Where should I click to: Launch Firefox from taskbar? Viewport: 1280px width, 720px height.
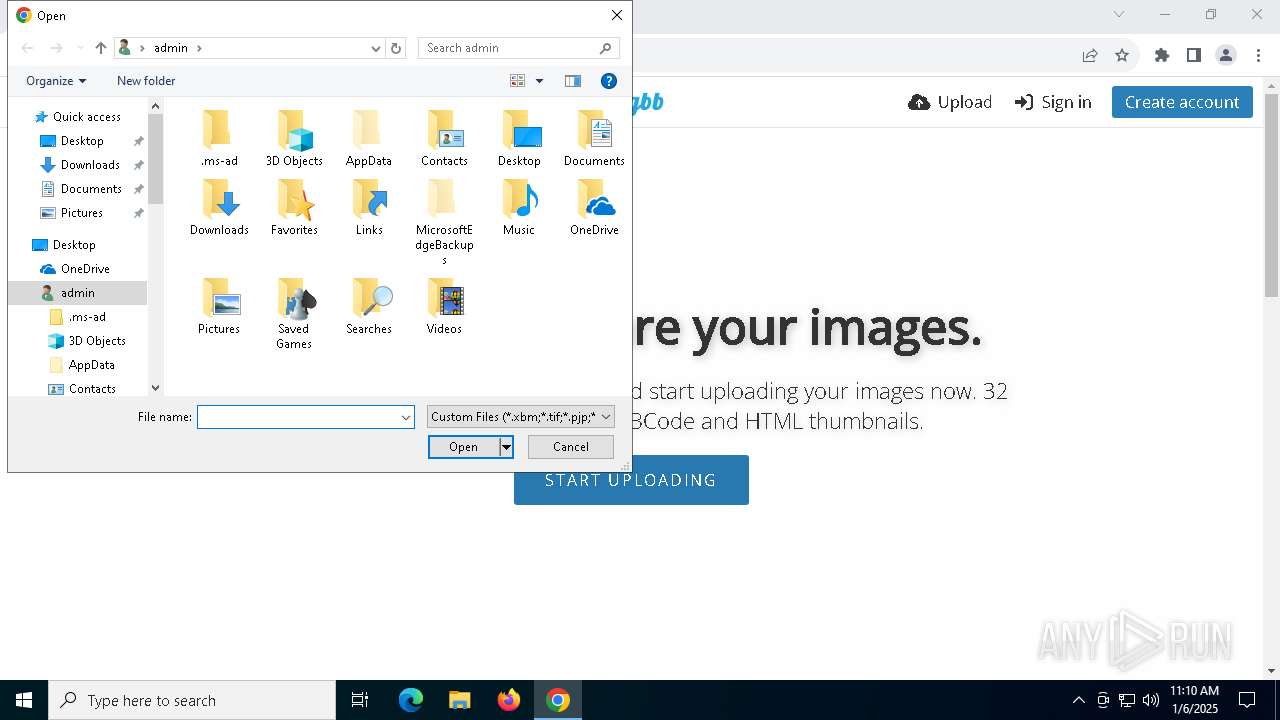point(509,700)
